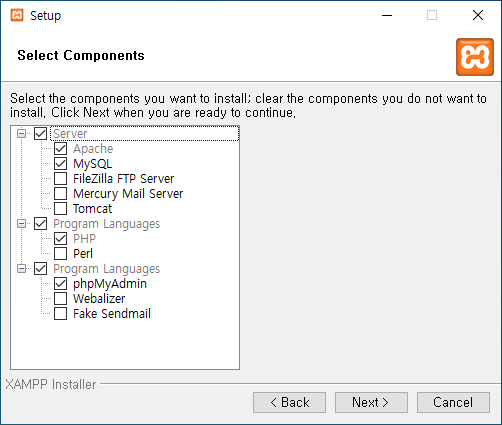Enable the Perl language checkbox
This screenshot has width=502, height=425.
coord(60,253)
